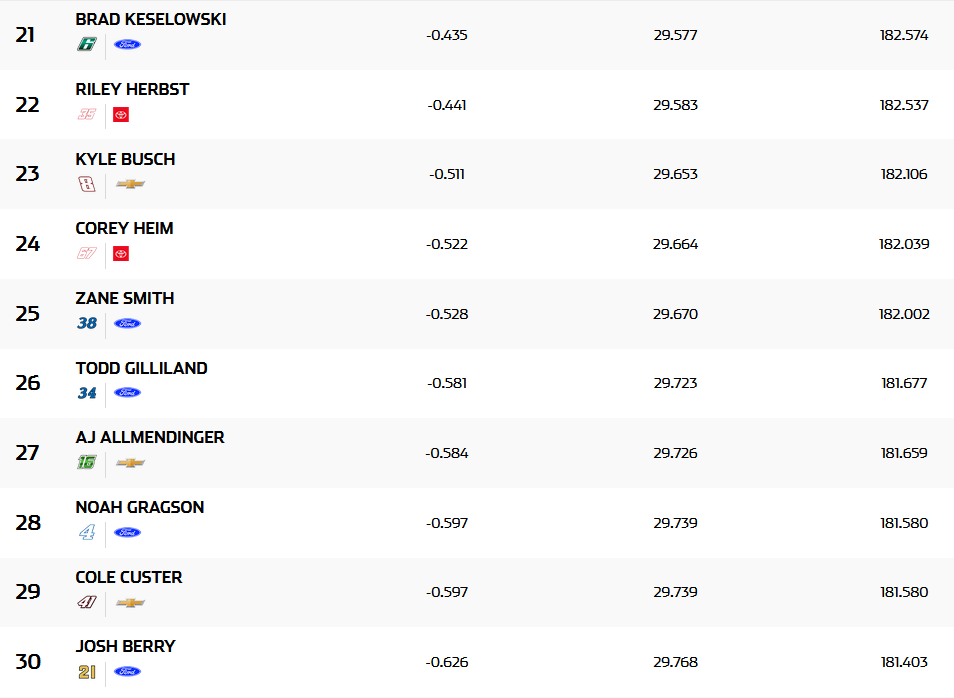Click Noah Gragson's number 4 car icon
This screenshot has height=698, width=954.
[x=87, y=532]
